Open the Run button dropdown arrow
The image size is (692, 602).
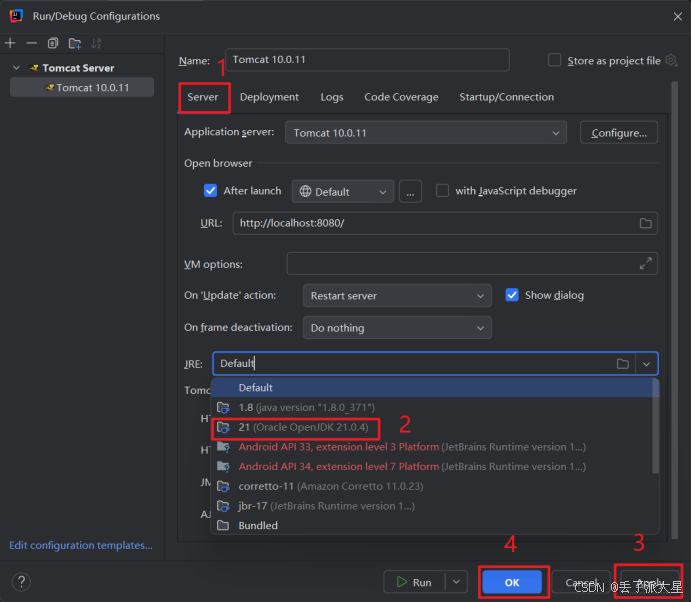(456, 582)
